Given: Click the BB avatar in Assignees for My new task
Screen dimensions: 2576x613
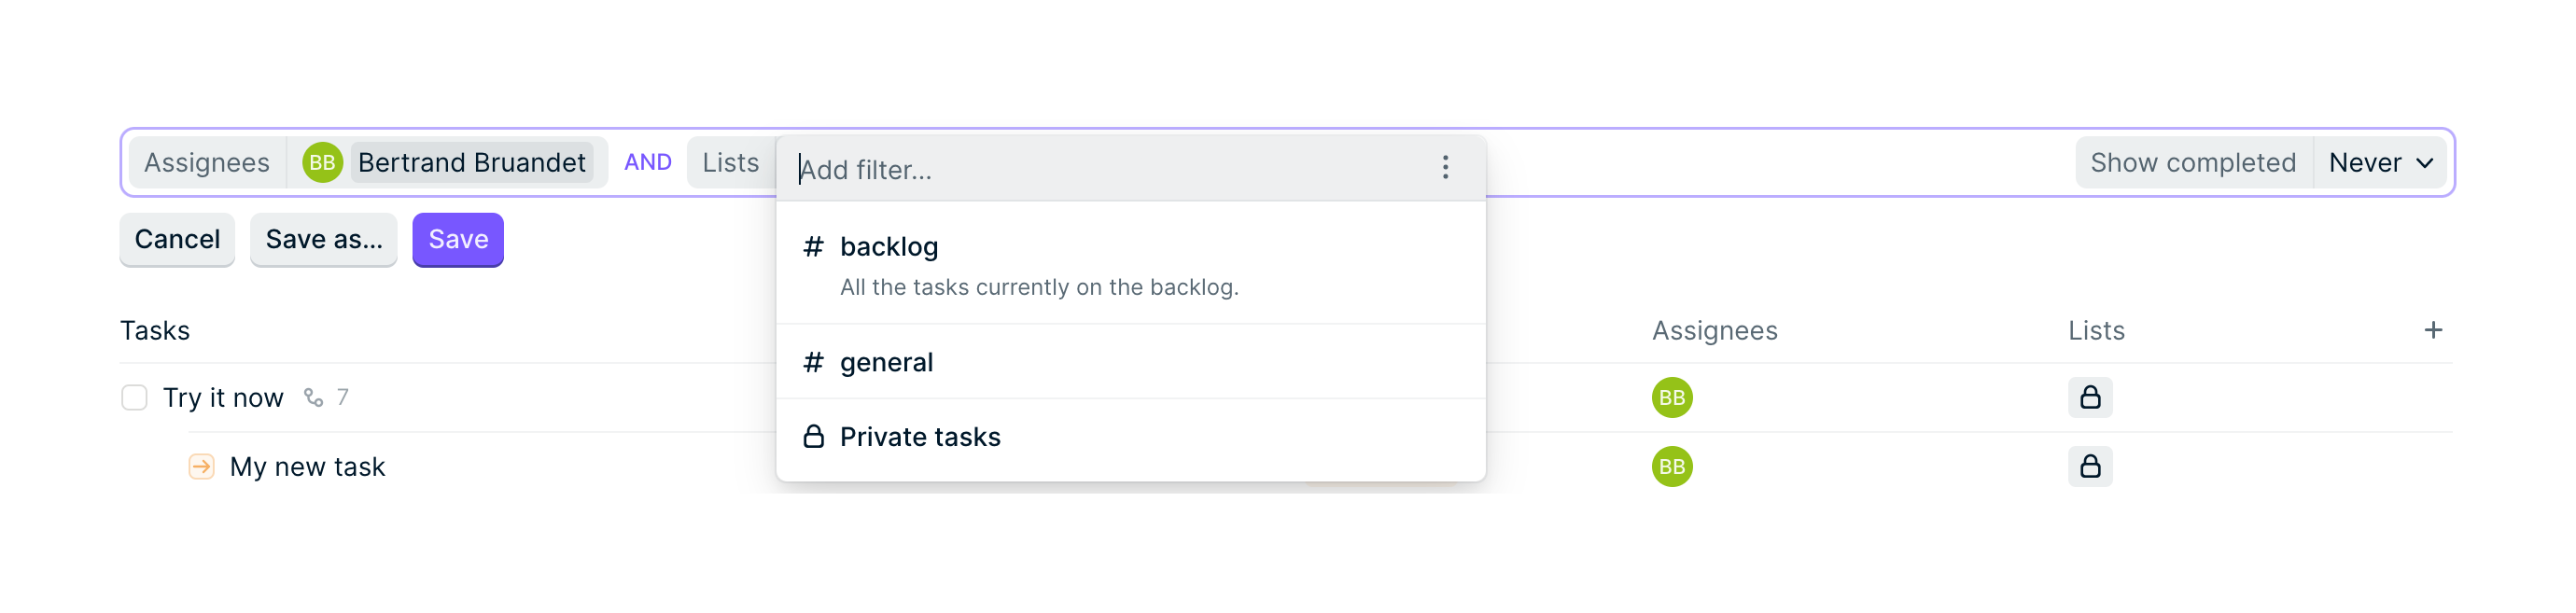Looking at the screenshot, I should tap(1671, 466).
